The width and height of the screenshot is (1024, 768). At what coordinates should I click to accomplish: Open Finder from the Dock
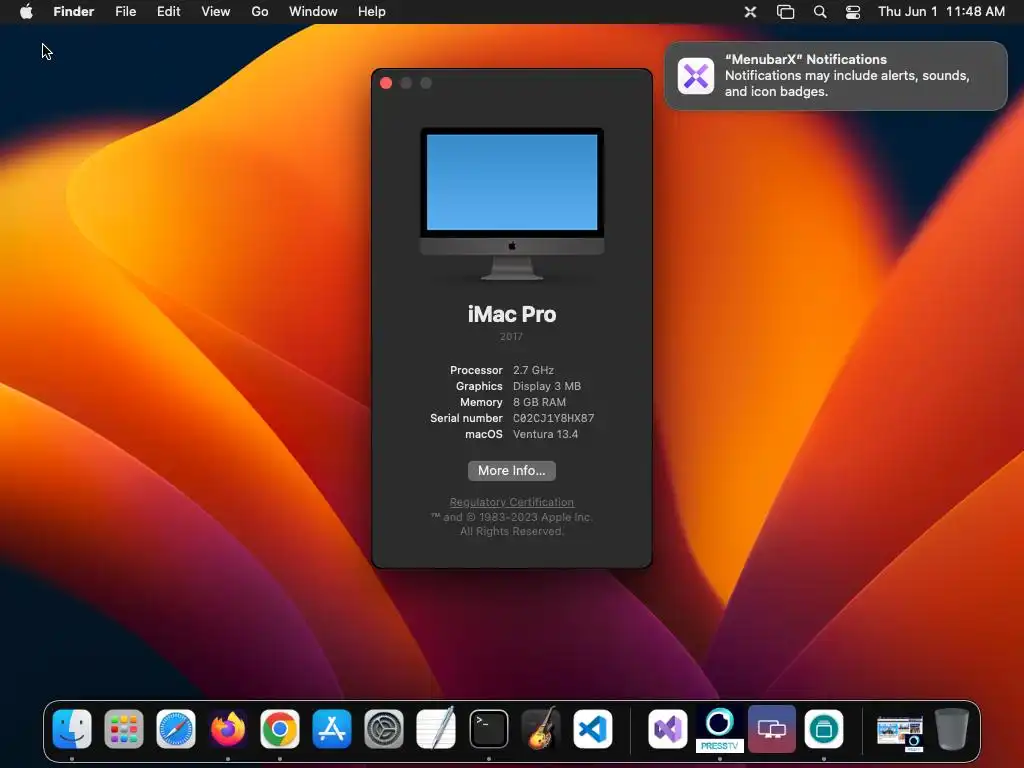point(72,728)
